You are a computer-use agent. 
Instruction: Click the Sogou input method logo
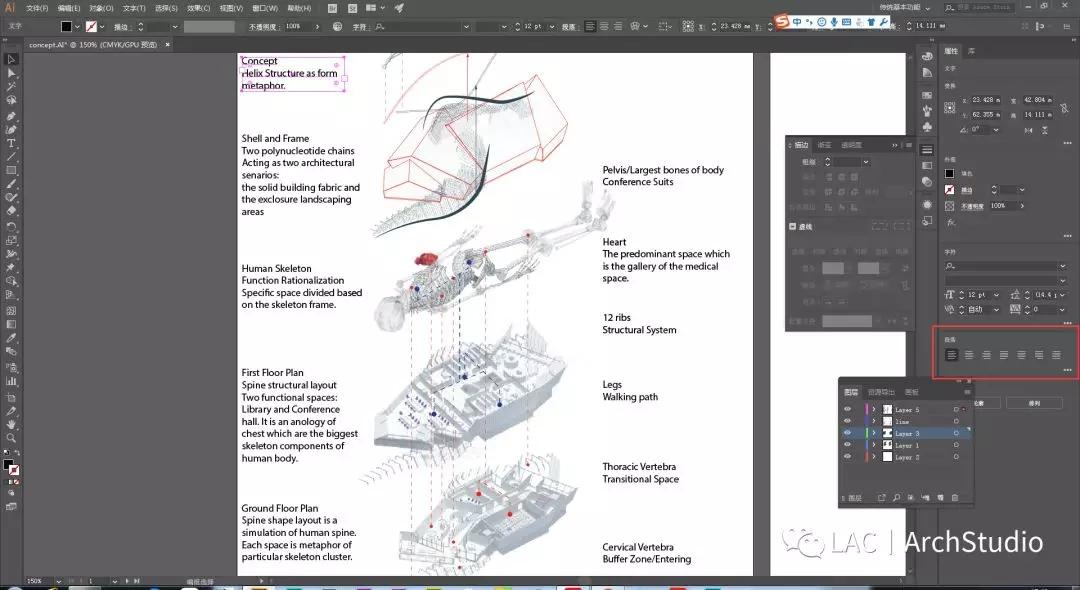pyautogui.click(x=782, y=22)
